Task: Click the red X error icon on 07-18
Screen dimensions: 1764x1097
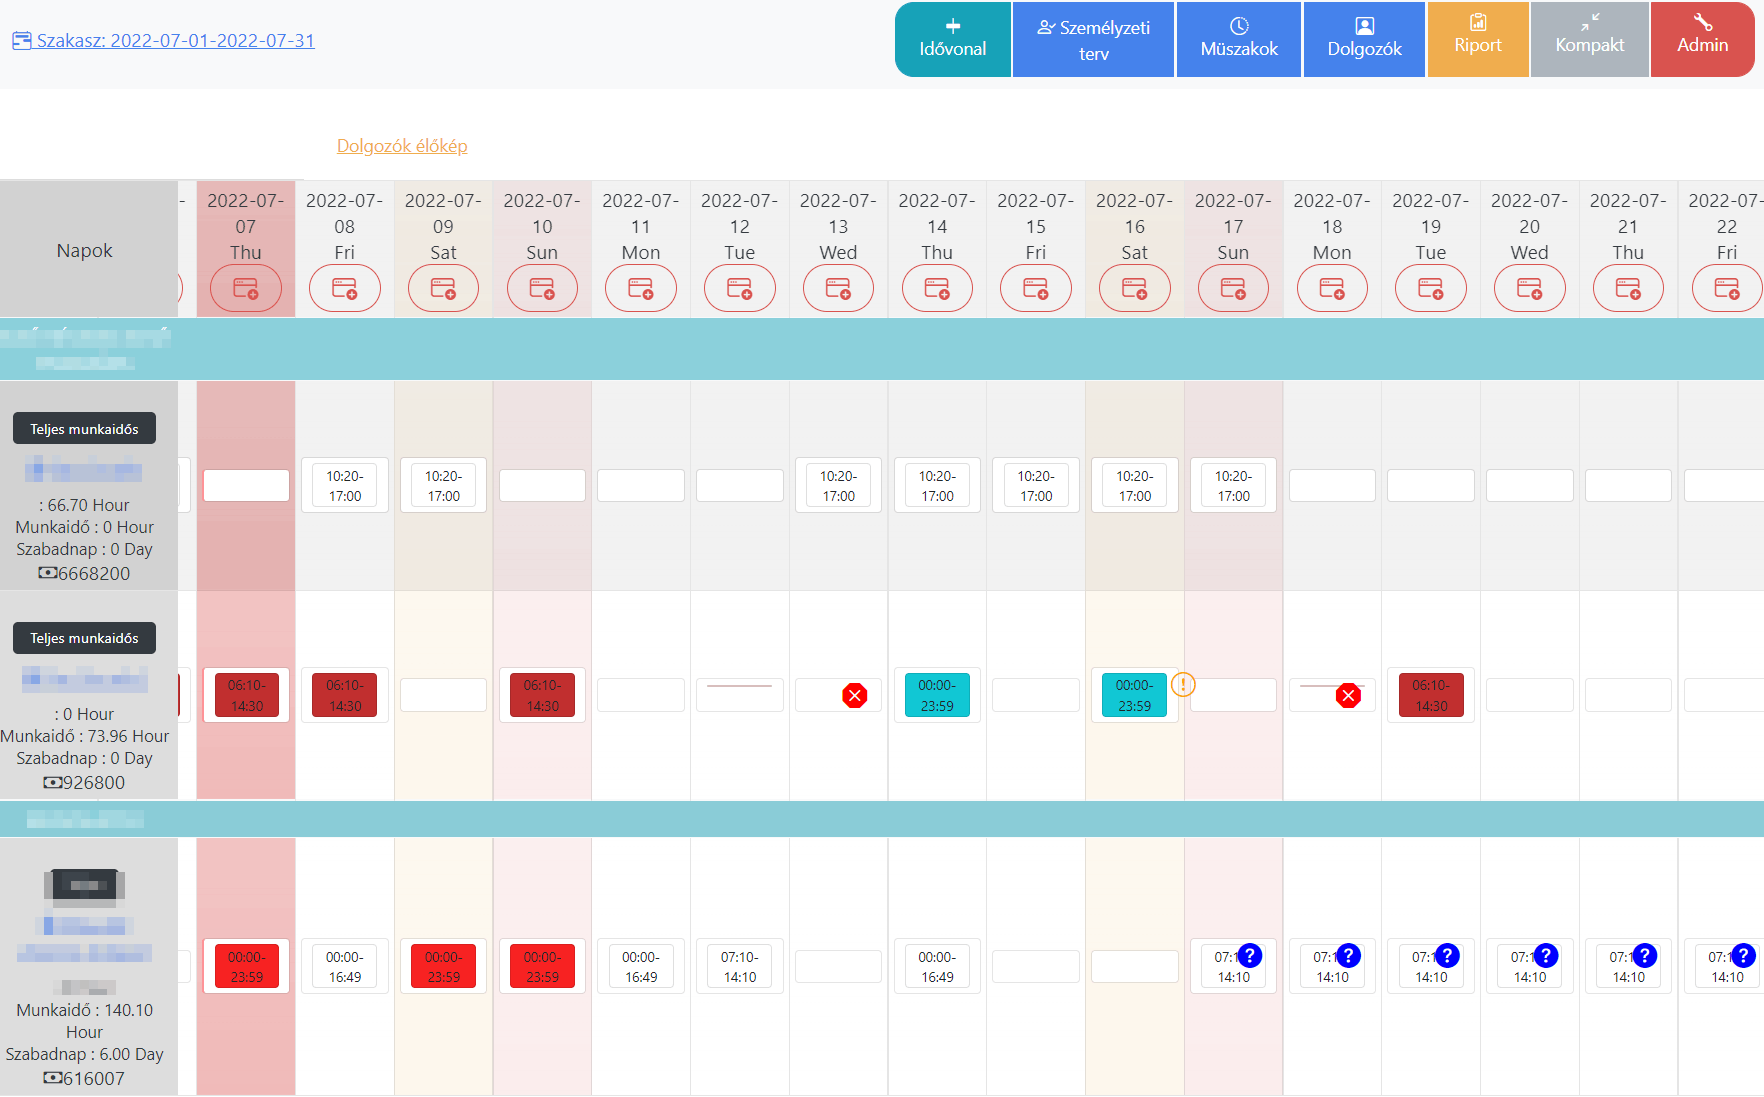Action: pos(1348,696)
